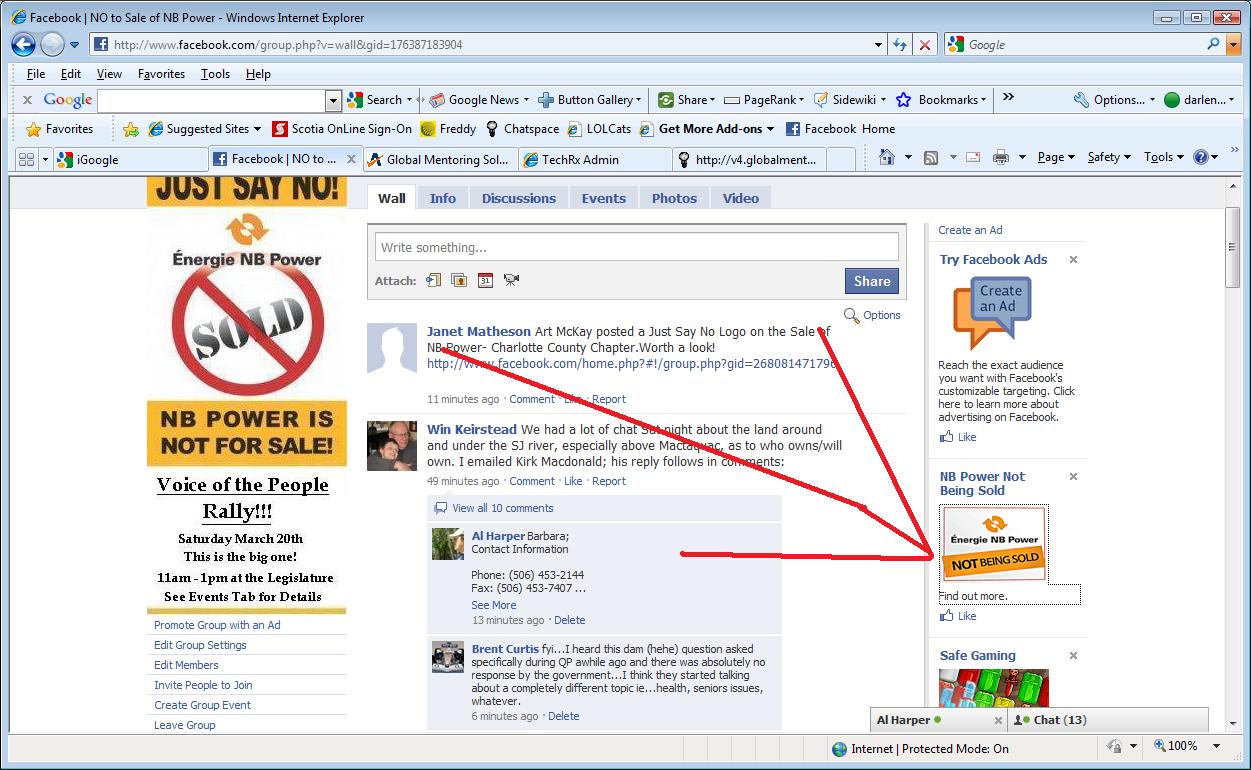Go to the browser Home icon
The height and width of the screenshot is (770, 1251).
click(x=886, y=157)
